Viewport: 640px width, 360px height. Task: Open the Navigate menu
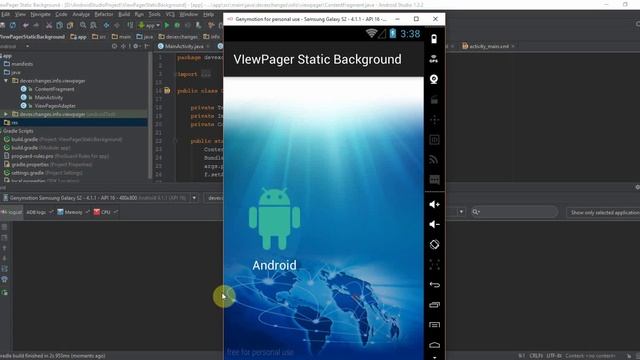click(x=40, y=14)
